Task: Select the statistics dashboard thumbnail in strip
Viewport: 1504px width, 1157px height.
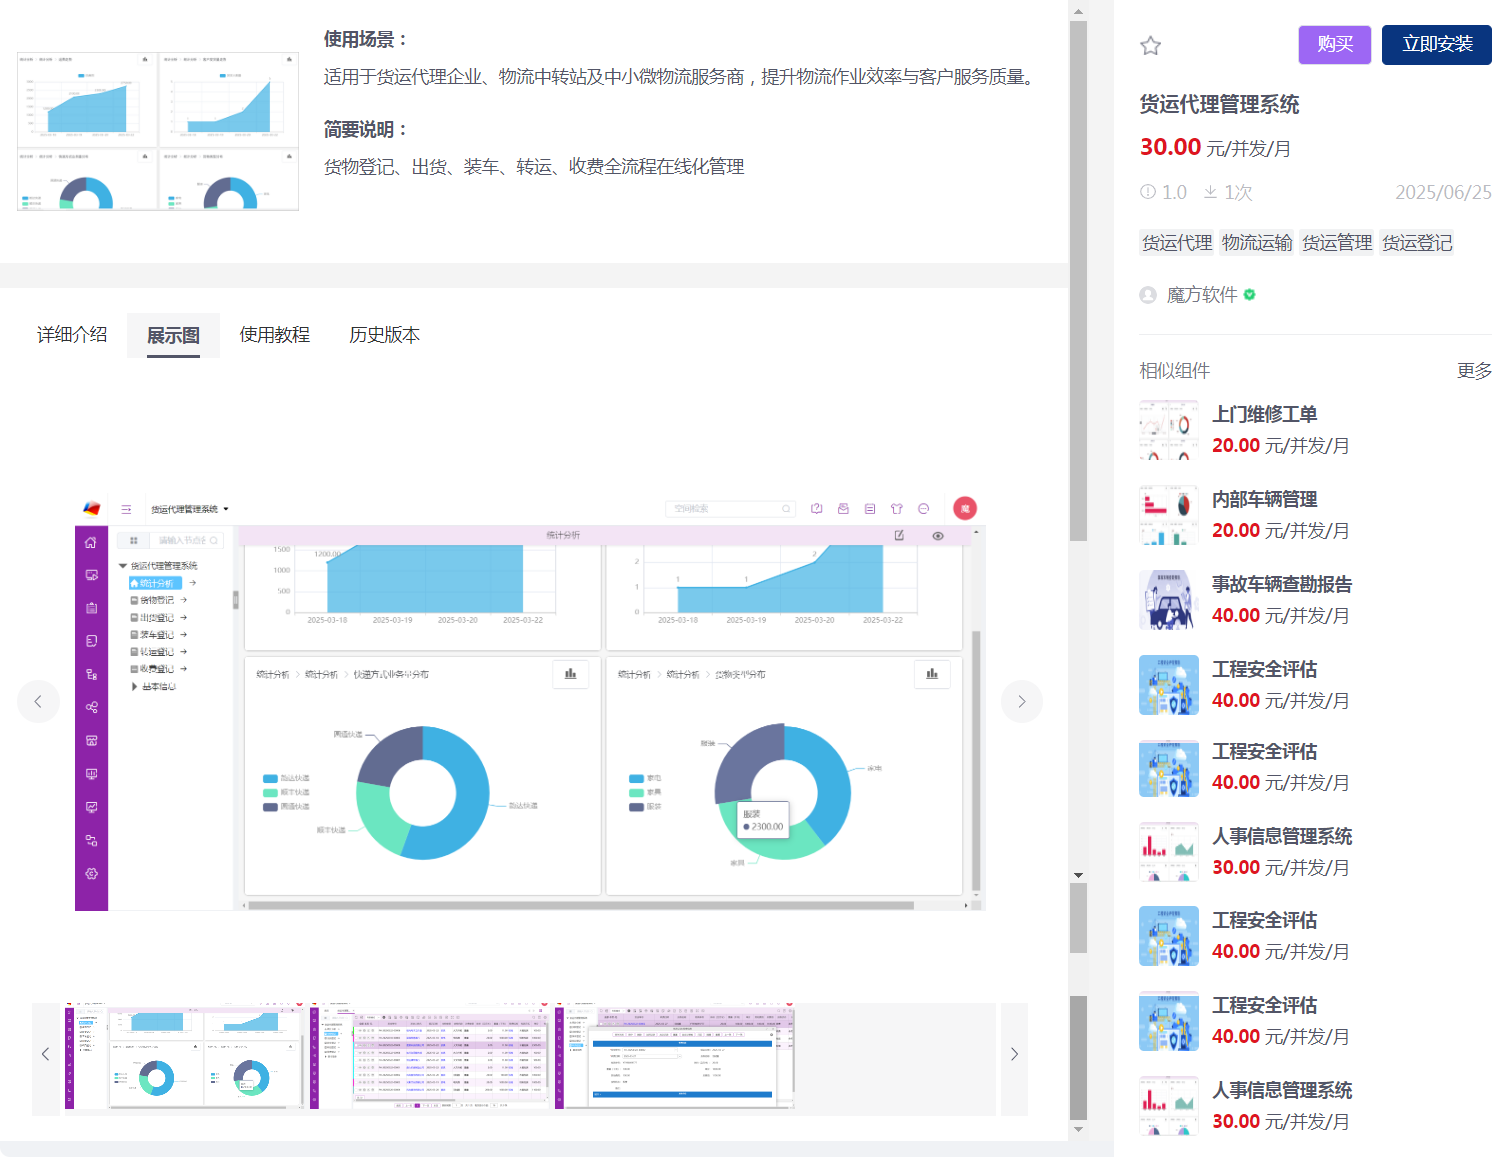Action: click(185, 1056)
